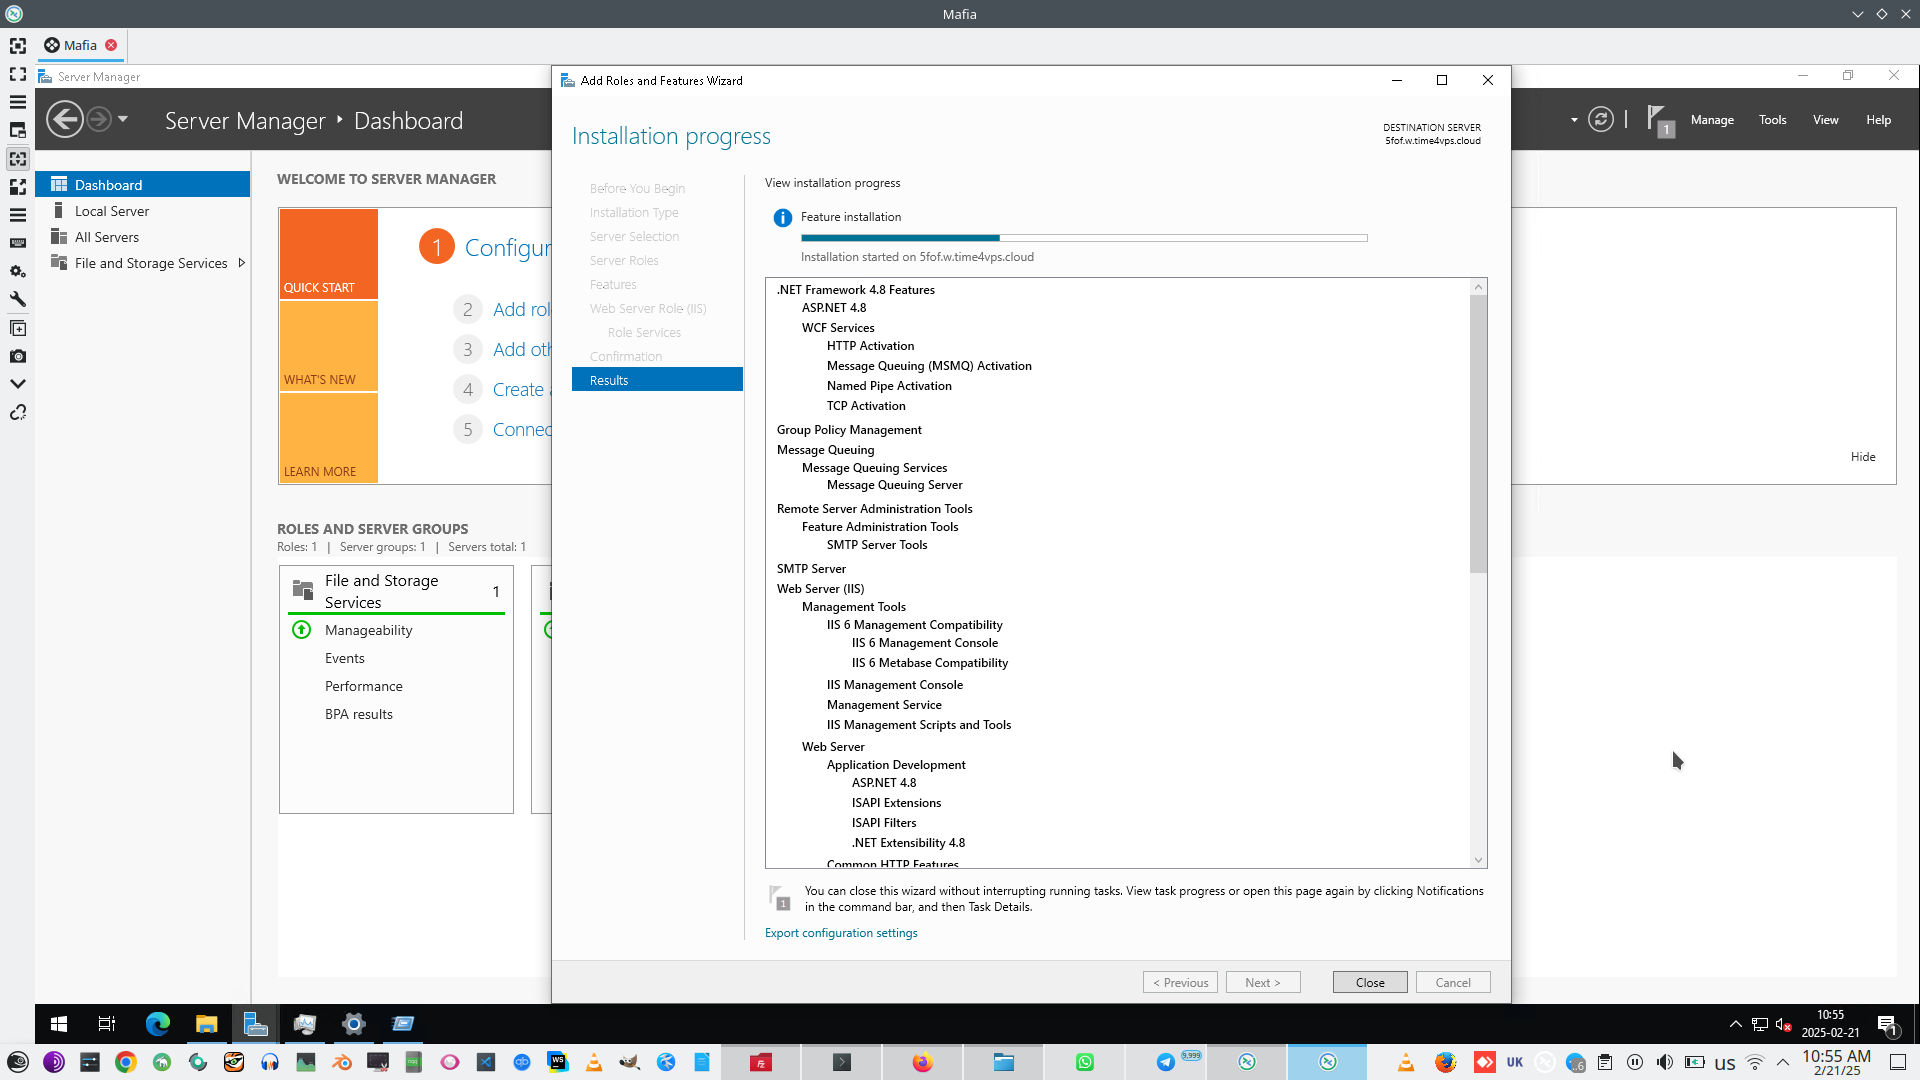Open Microsoft Edge from the taskbar
Screen dimensions: 1920x1080
tap(158, 1023)
